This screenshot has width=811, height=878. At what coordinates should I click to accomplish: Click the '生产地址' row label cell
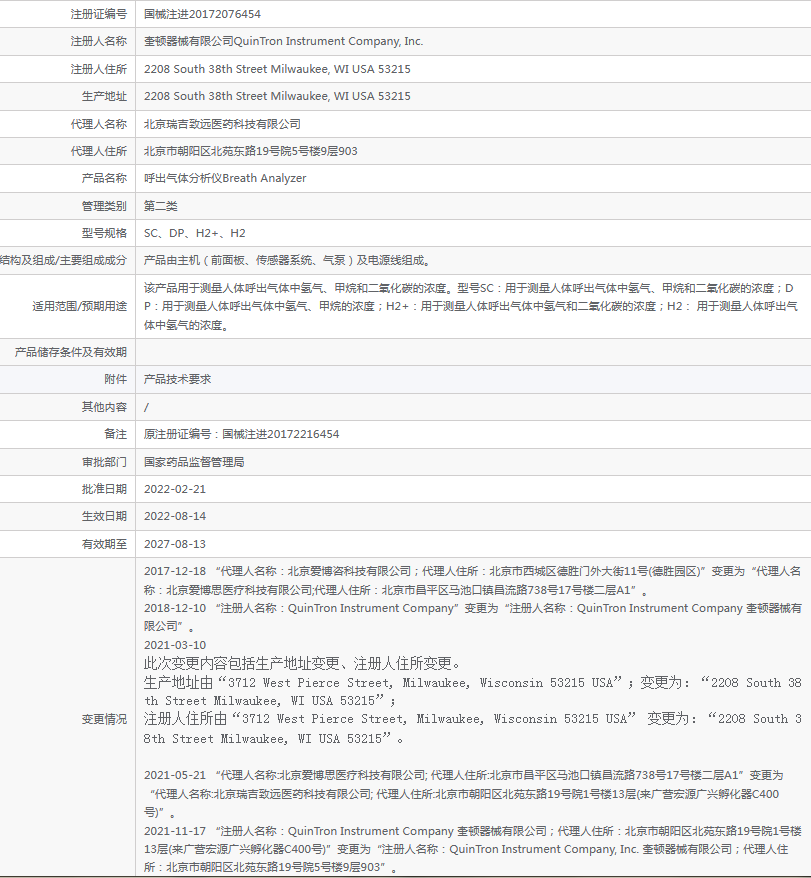[x=104, y=96]
